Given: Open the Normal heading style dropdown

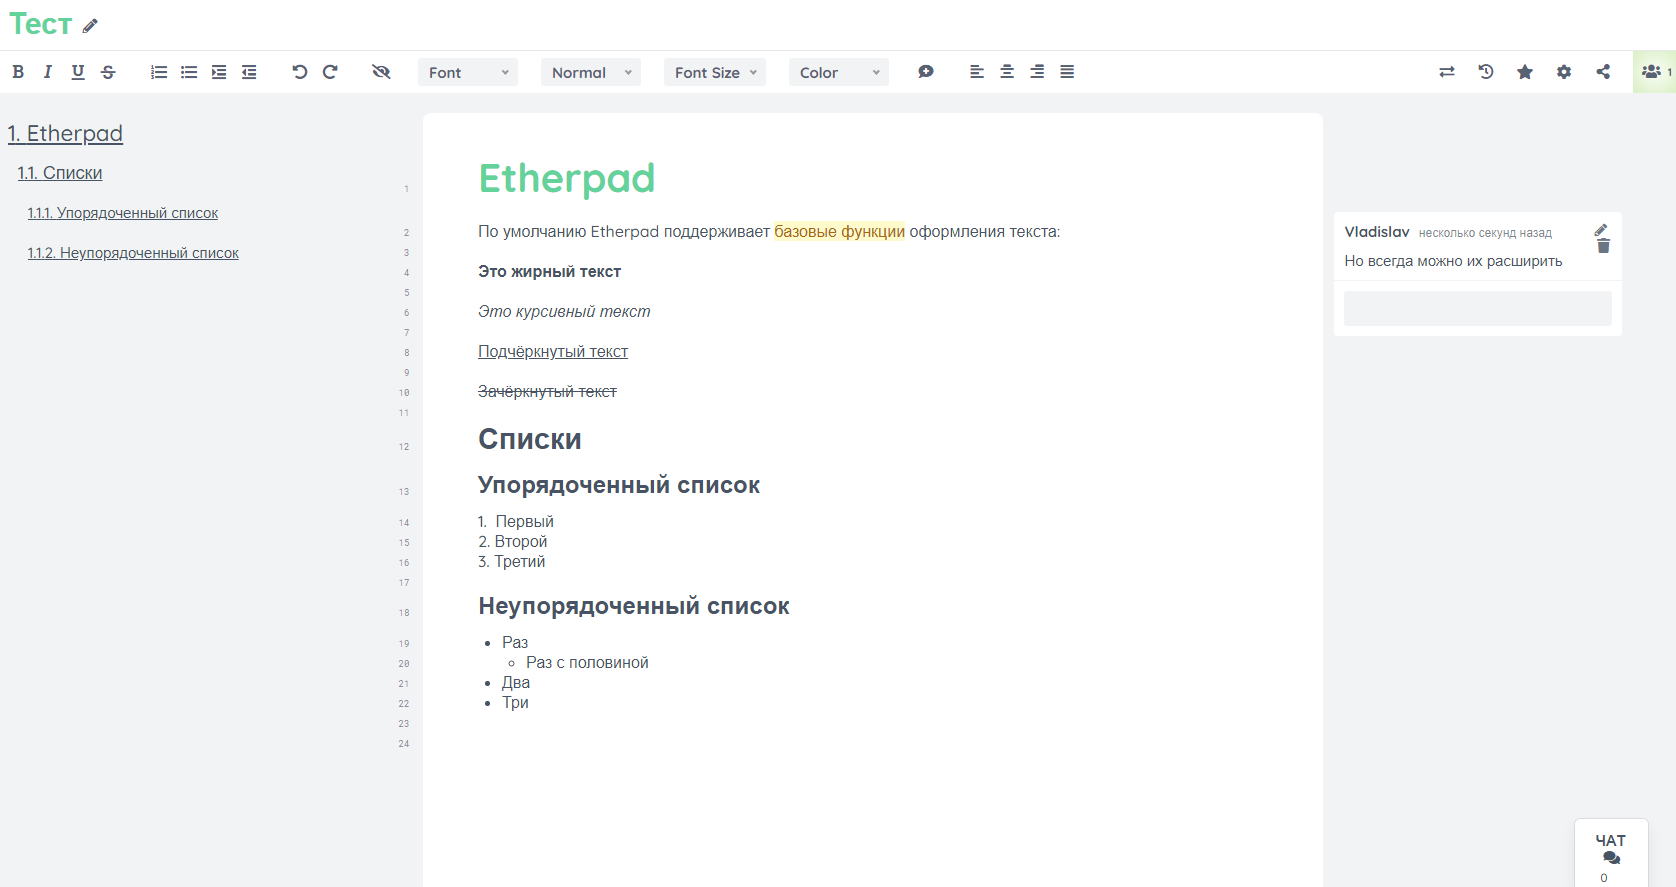Looking at the screenshot, I should coord(591,72).
